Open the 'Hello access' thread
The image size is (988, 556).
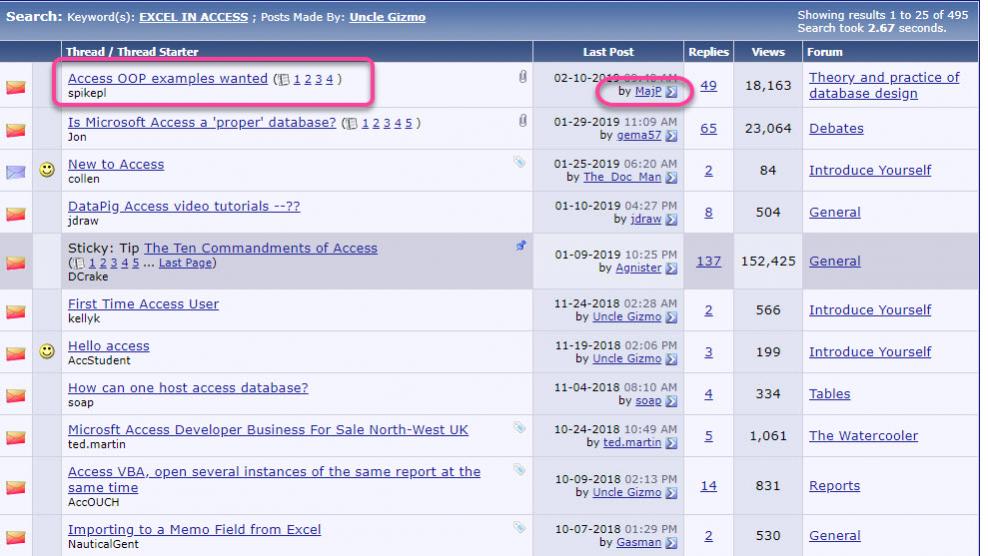coord(108,346)
